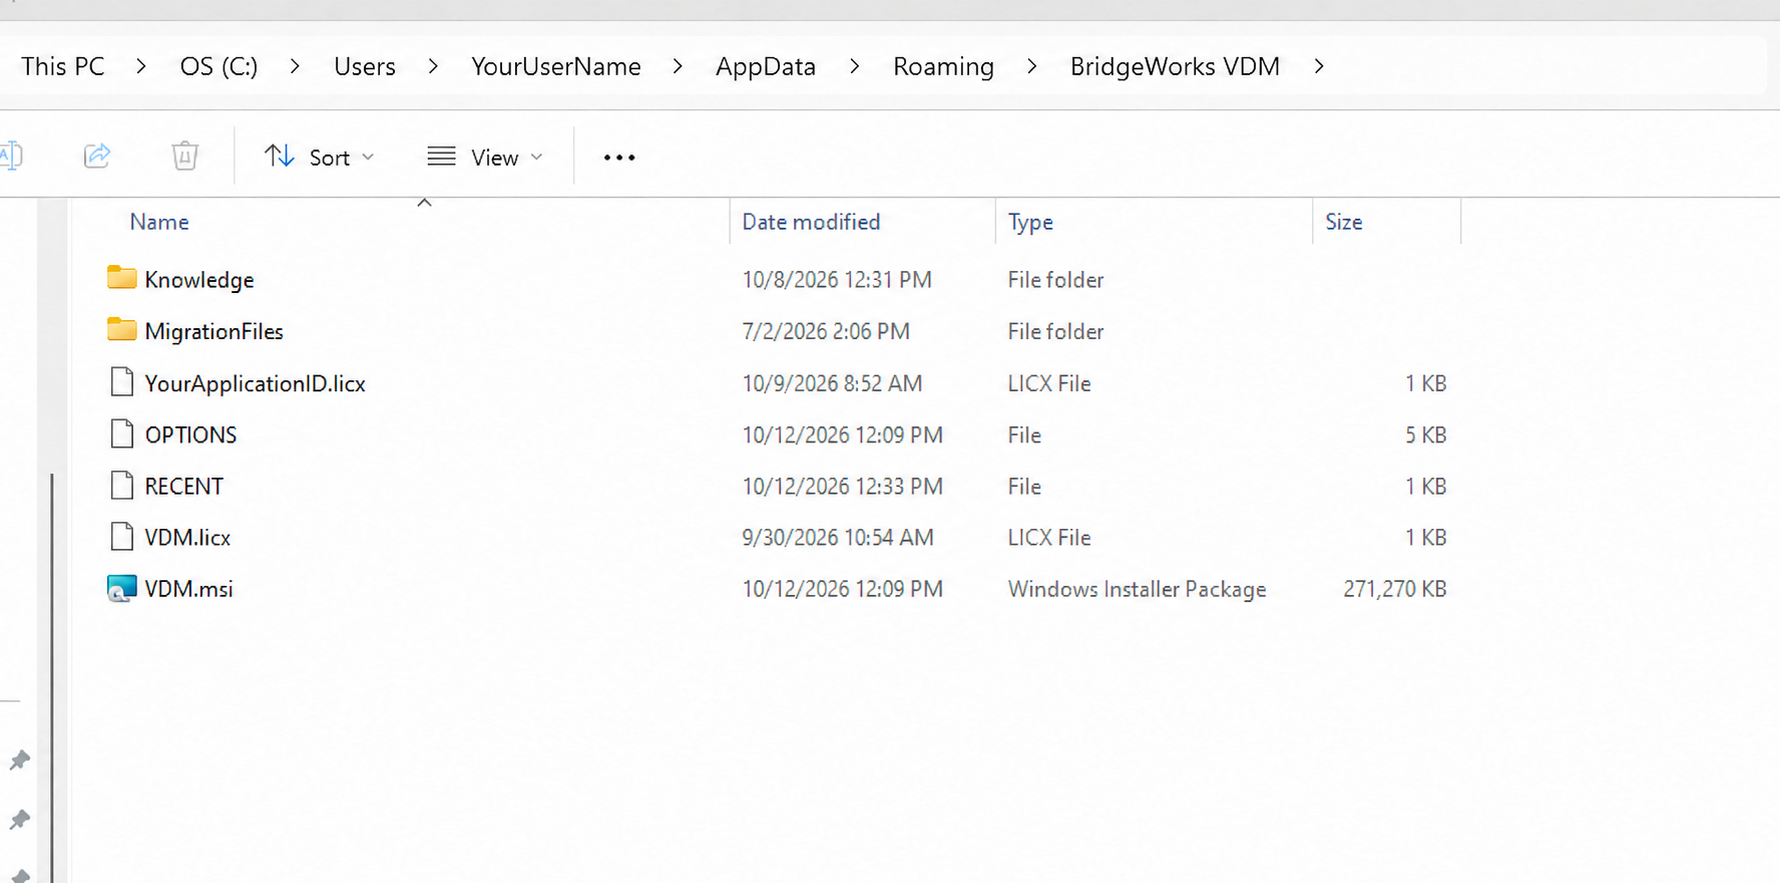Click the date 9/30/2026 10:54 AM

tap(838, 537)
